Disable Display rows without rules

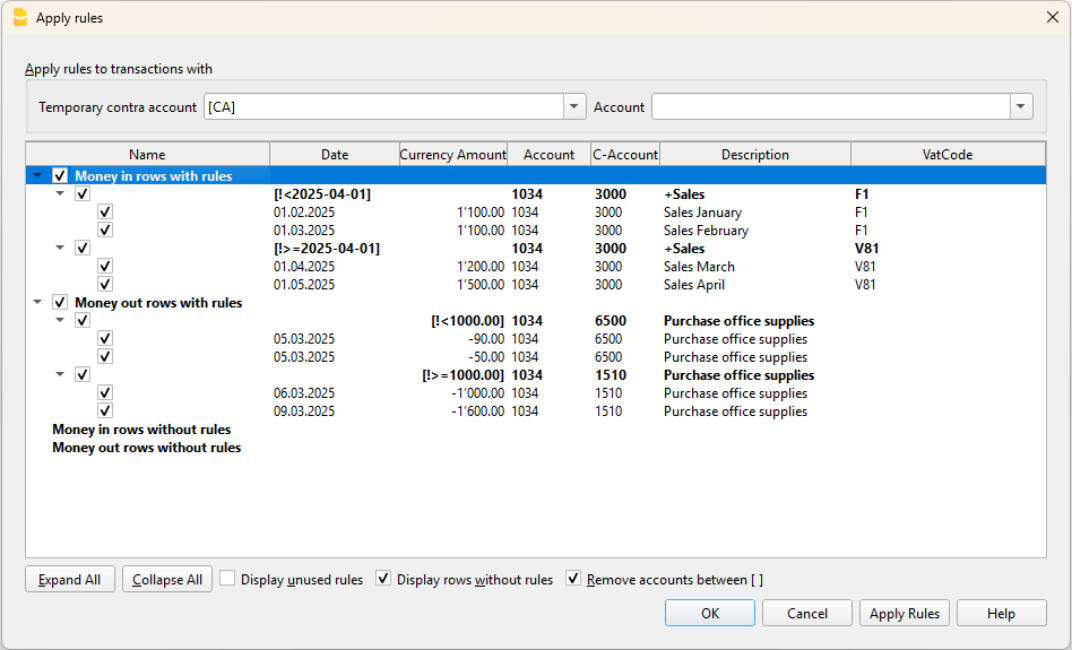[x=383, y=579]
